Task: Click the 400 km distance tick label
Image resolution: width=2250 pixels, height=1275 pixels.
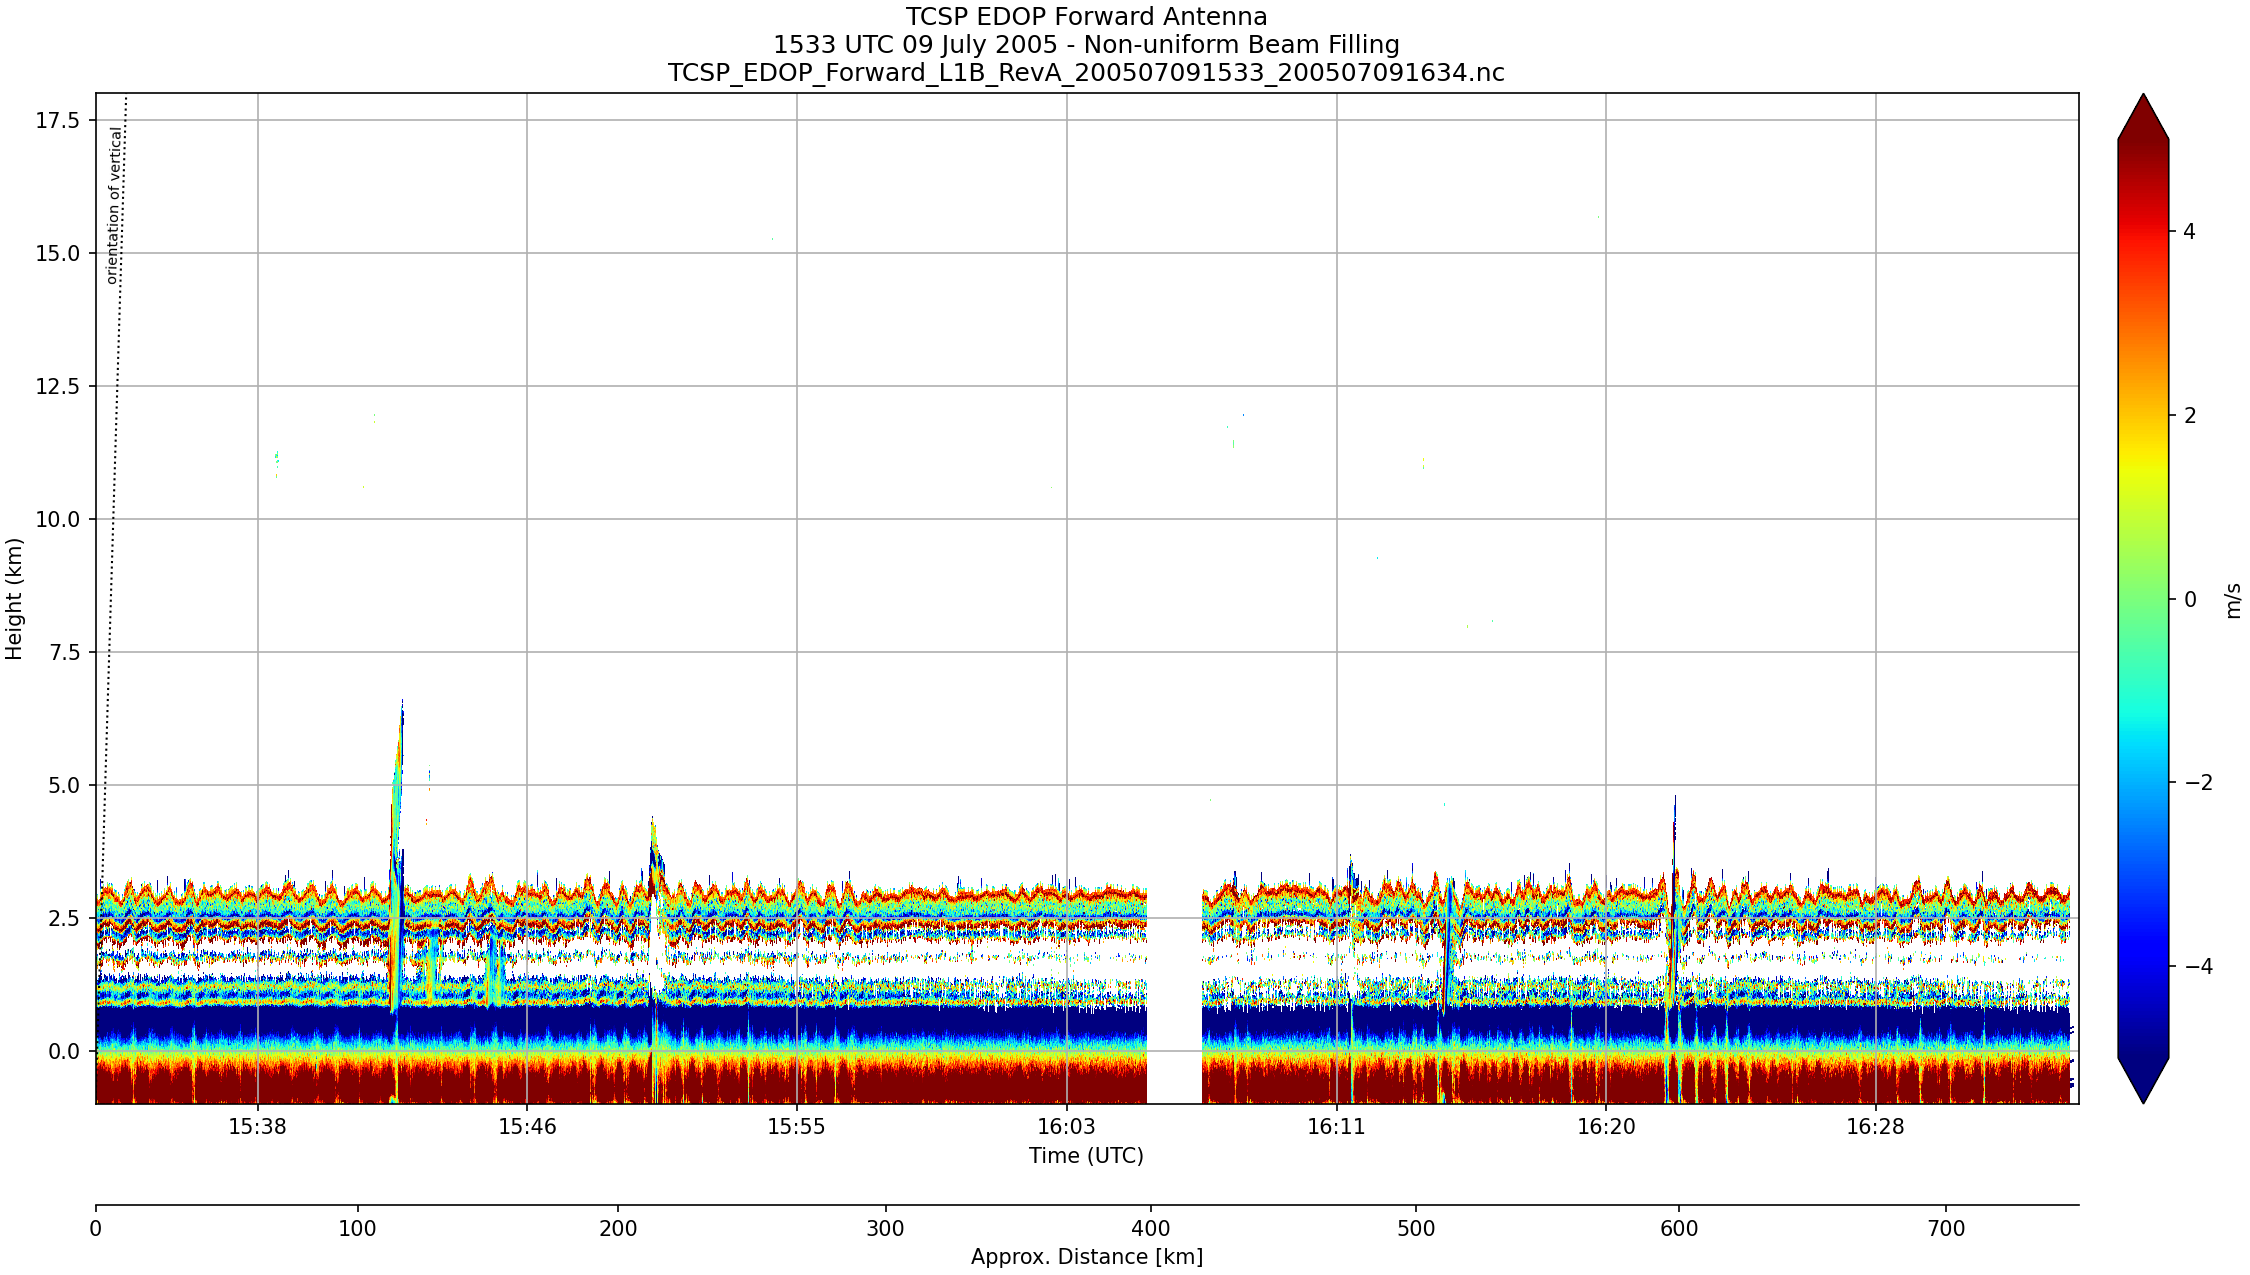Action: [1151, 1229]
